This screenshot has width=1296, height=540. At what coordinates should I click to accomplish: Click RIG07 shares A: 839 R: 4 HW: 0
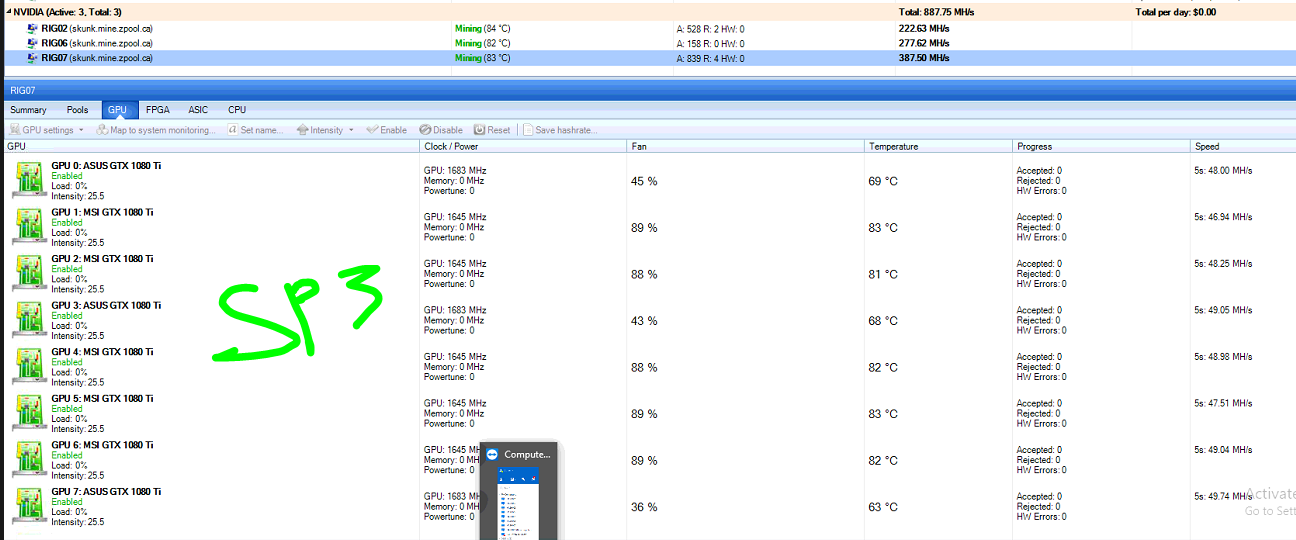tap(710, 58)
